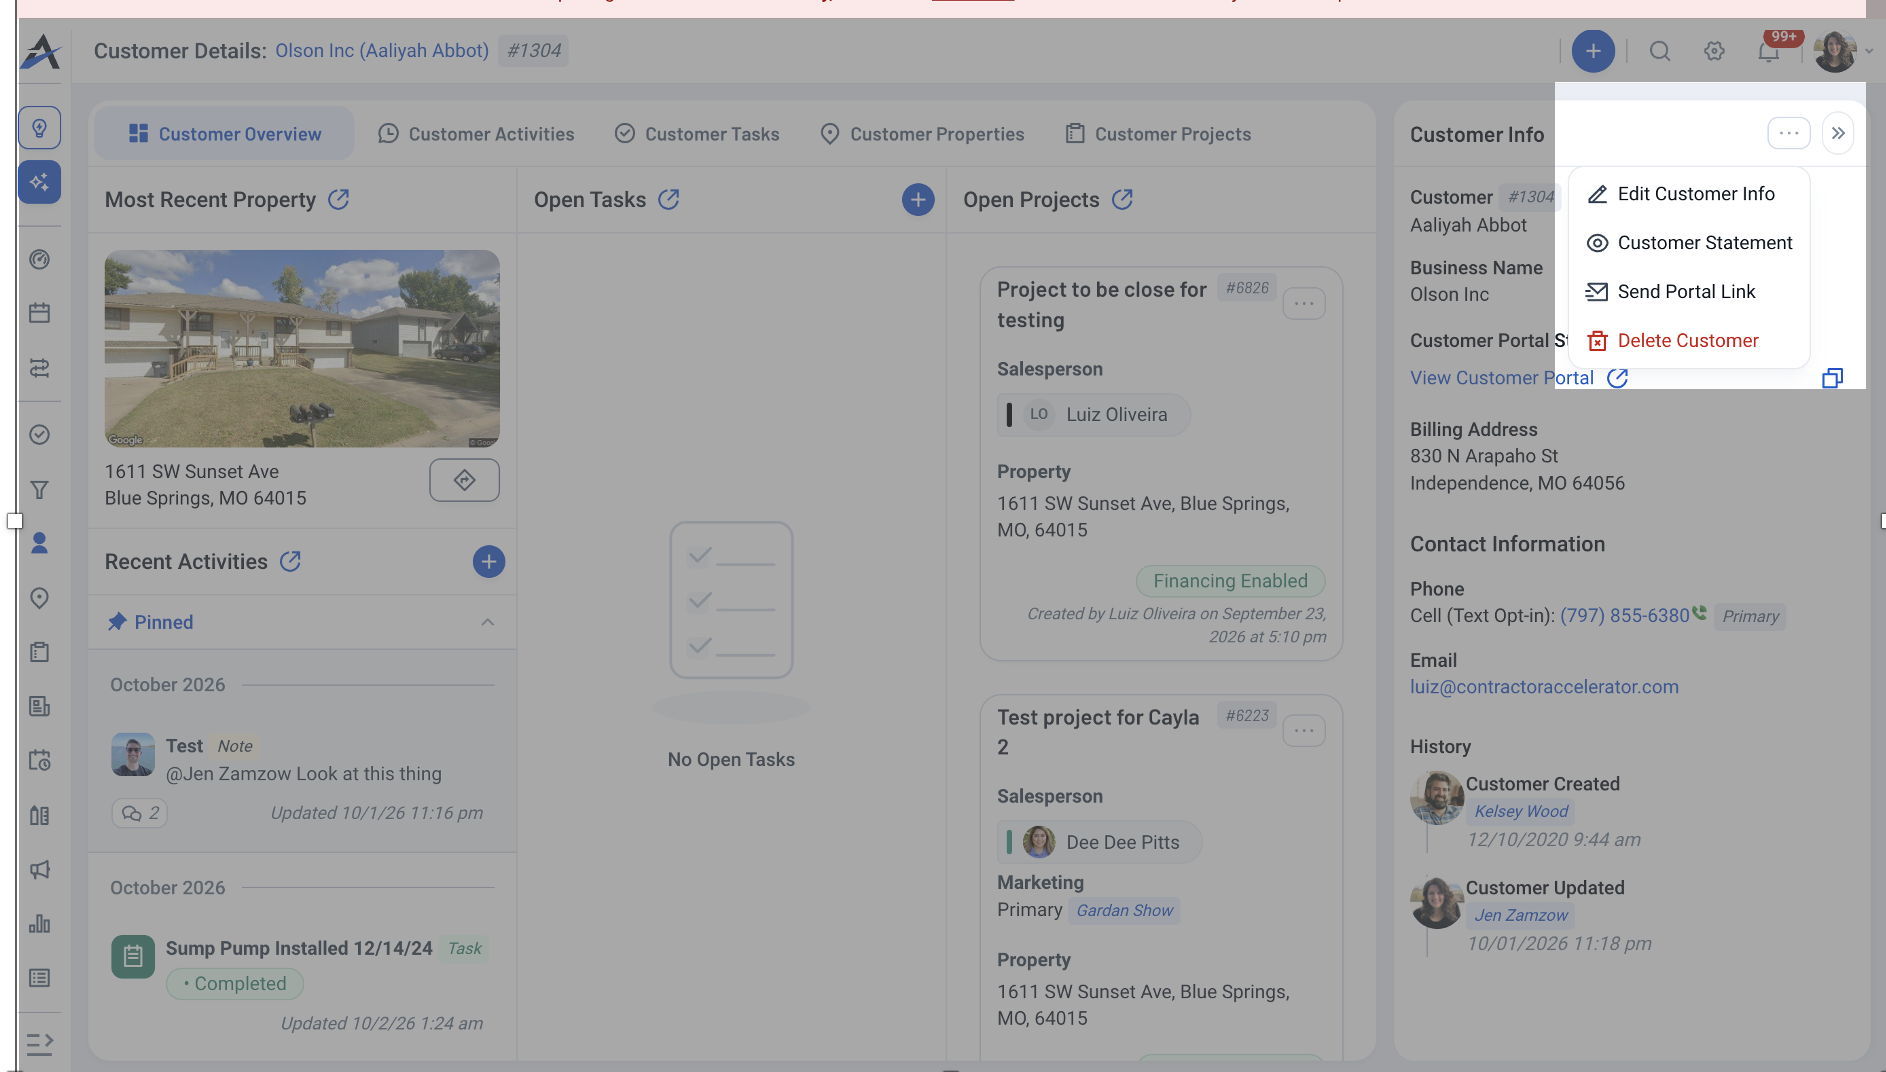The height and width of the screenshot is (1072, 1886).
Task: Click directions icon button beside property address
Action: [464, 480]
